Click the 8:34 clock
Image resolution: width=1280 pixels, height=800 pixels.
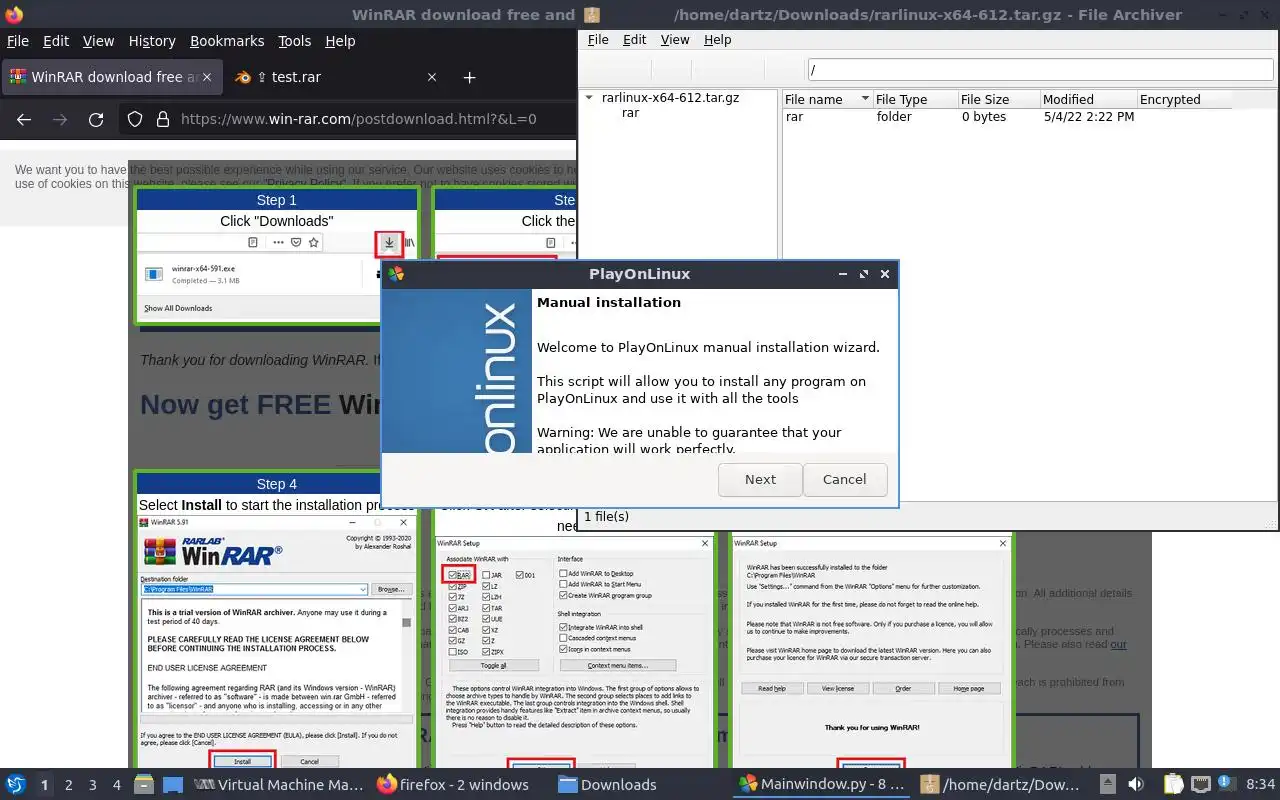tap(1260, 785)
